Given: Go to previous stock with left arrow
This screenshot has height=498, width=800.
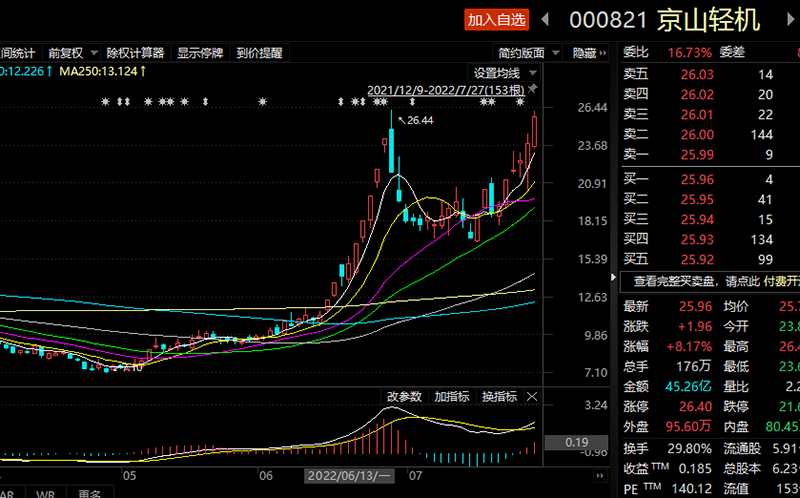Looking at the screenshot, I should coord(545,19).
